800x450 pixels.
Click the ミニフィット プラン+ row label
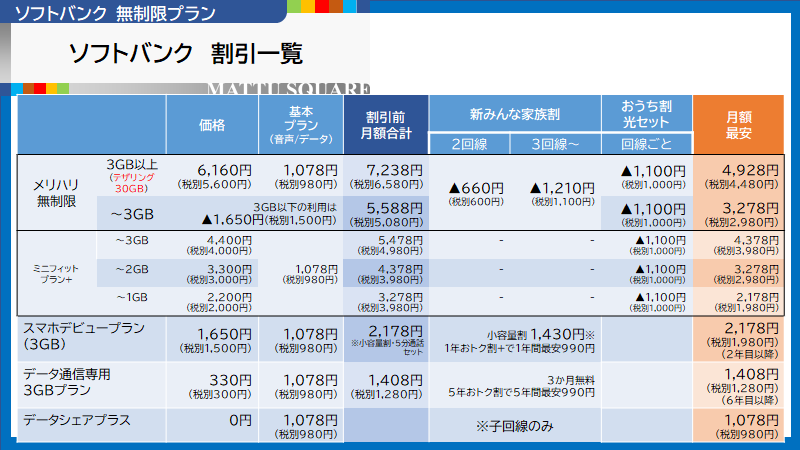tap(56, 273)
